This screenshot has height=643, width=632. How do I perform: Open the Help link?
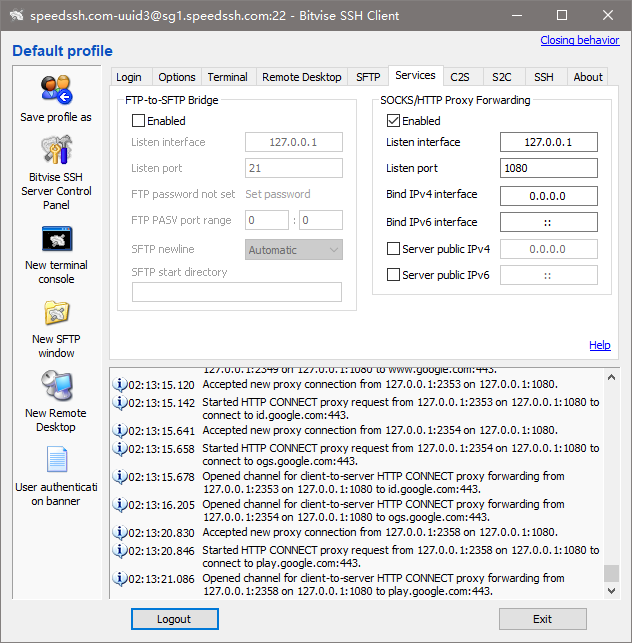coord(600,345)
